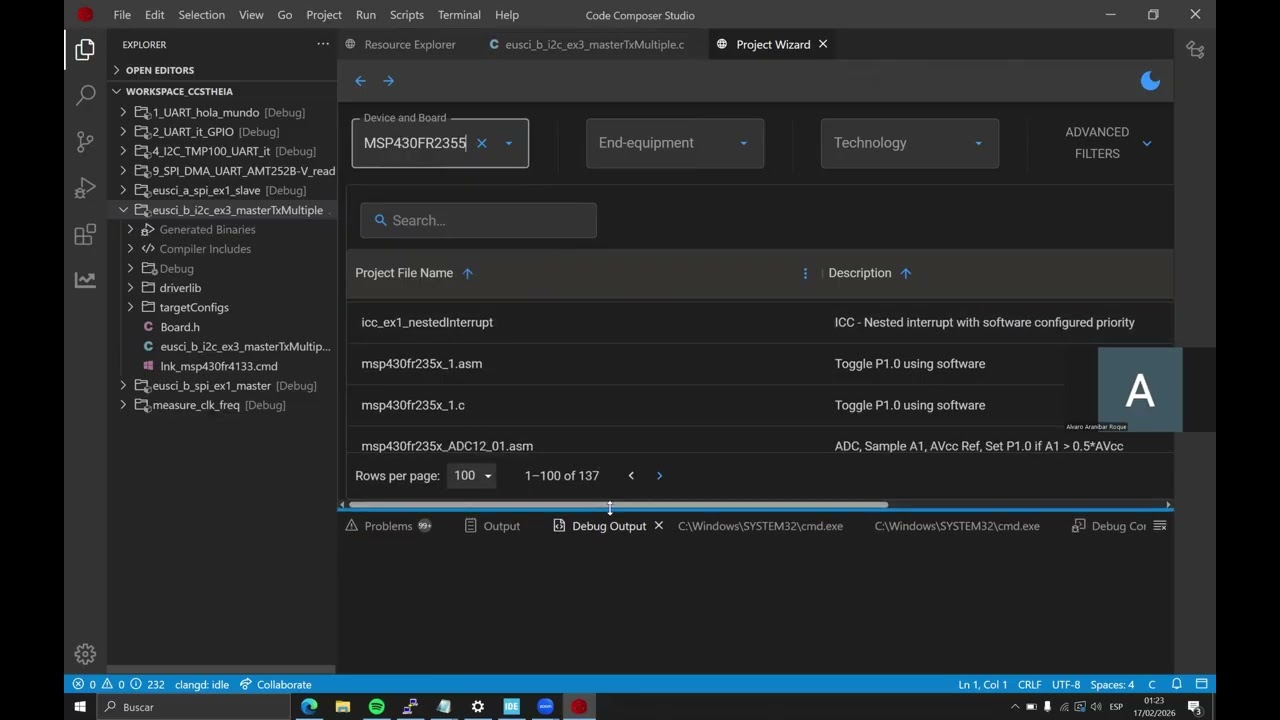Image resolution: width=1280 pixels, height=720 pixels.
Task: Open notifications bell in status bar
Action: coord(1177,685)
